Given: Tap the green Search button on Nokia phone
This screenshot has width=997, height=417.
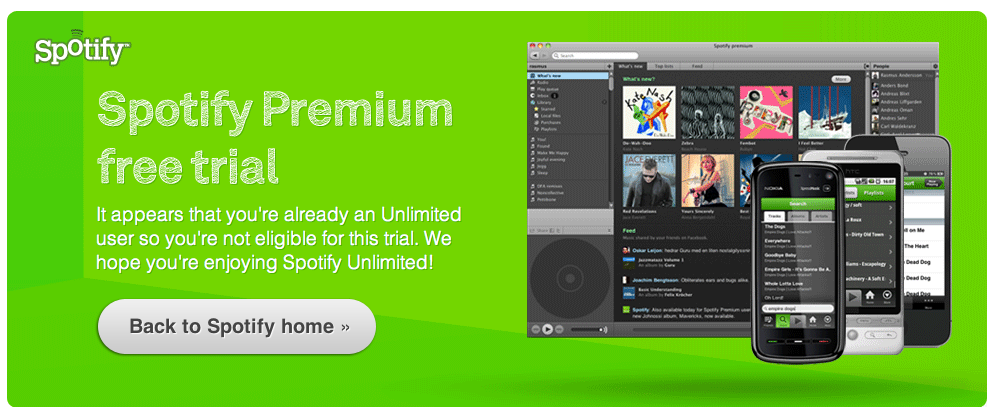Looking at the screenshot, I should [x=797, y=203].
